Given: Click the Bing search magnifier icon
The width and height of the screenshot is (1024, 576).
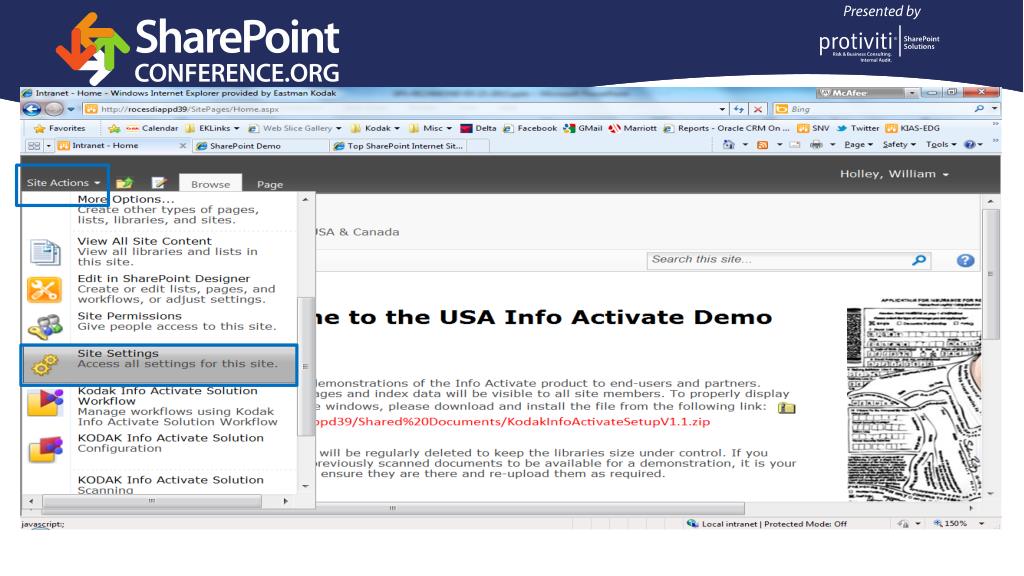Looking at the screenshot, I should pos(978,109).
